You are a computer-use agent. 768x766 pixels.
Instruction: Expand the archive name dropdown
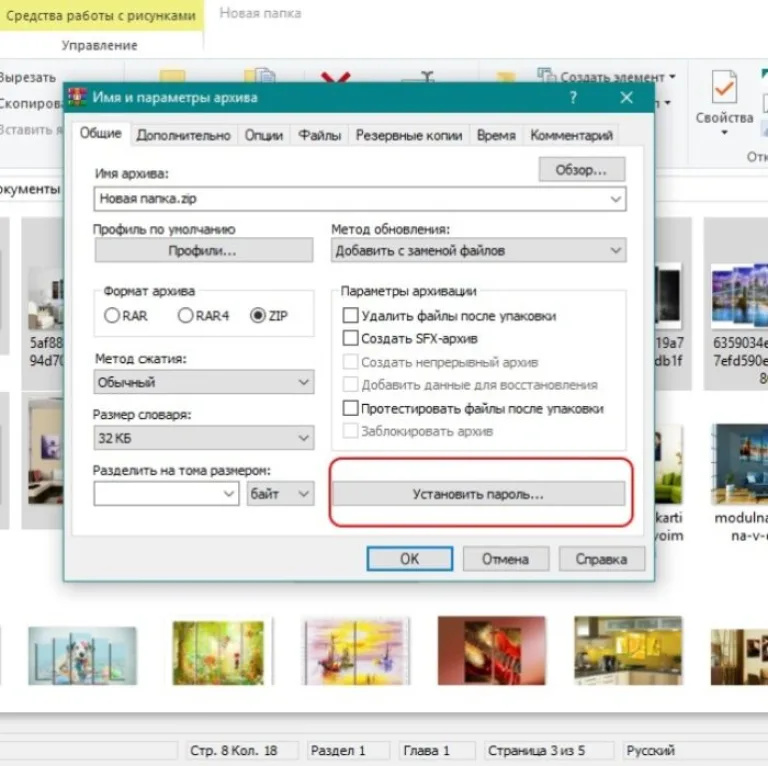click(x=615, y=199)
